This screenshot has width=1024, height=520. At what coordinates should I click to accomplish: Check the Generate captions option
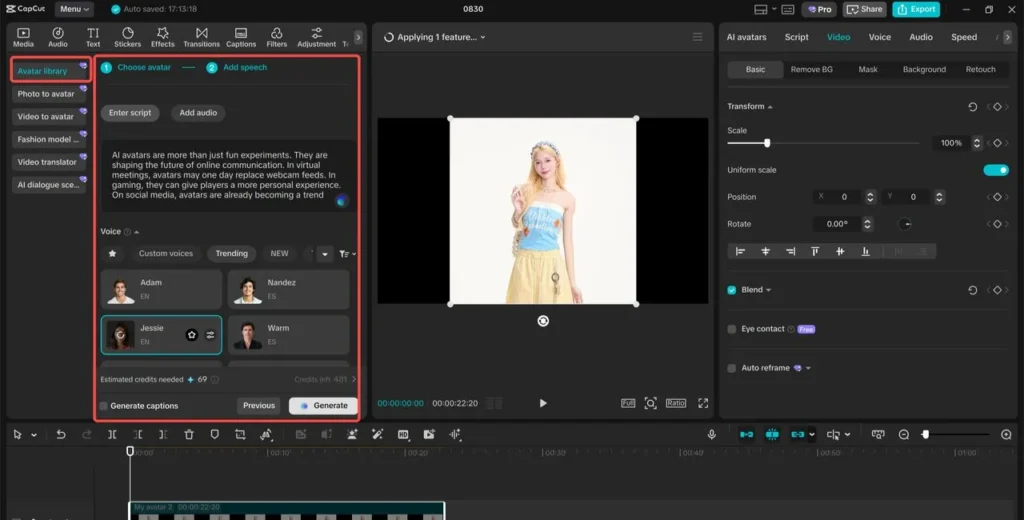click(x=103, y=406)
